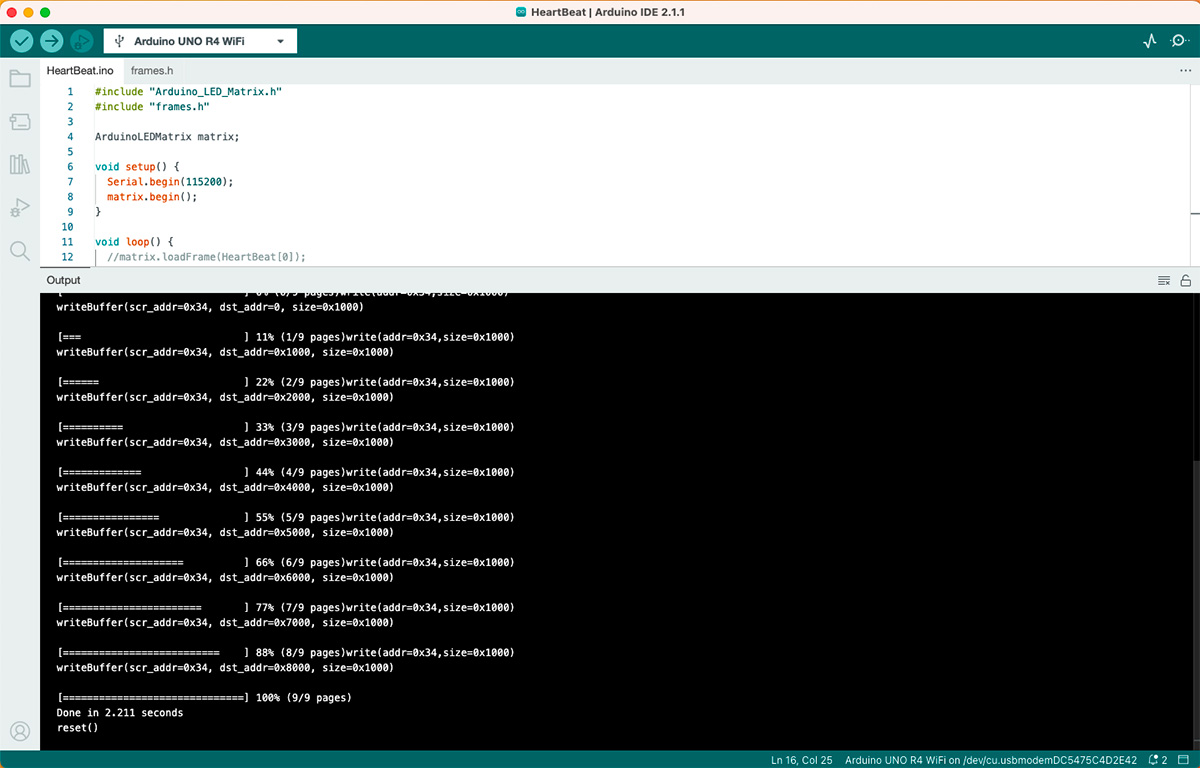Click the Verify sketch checkmark button
1200x768 pixels.
click(x=22, y=41)
